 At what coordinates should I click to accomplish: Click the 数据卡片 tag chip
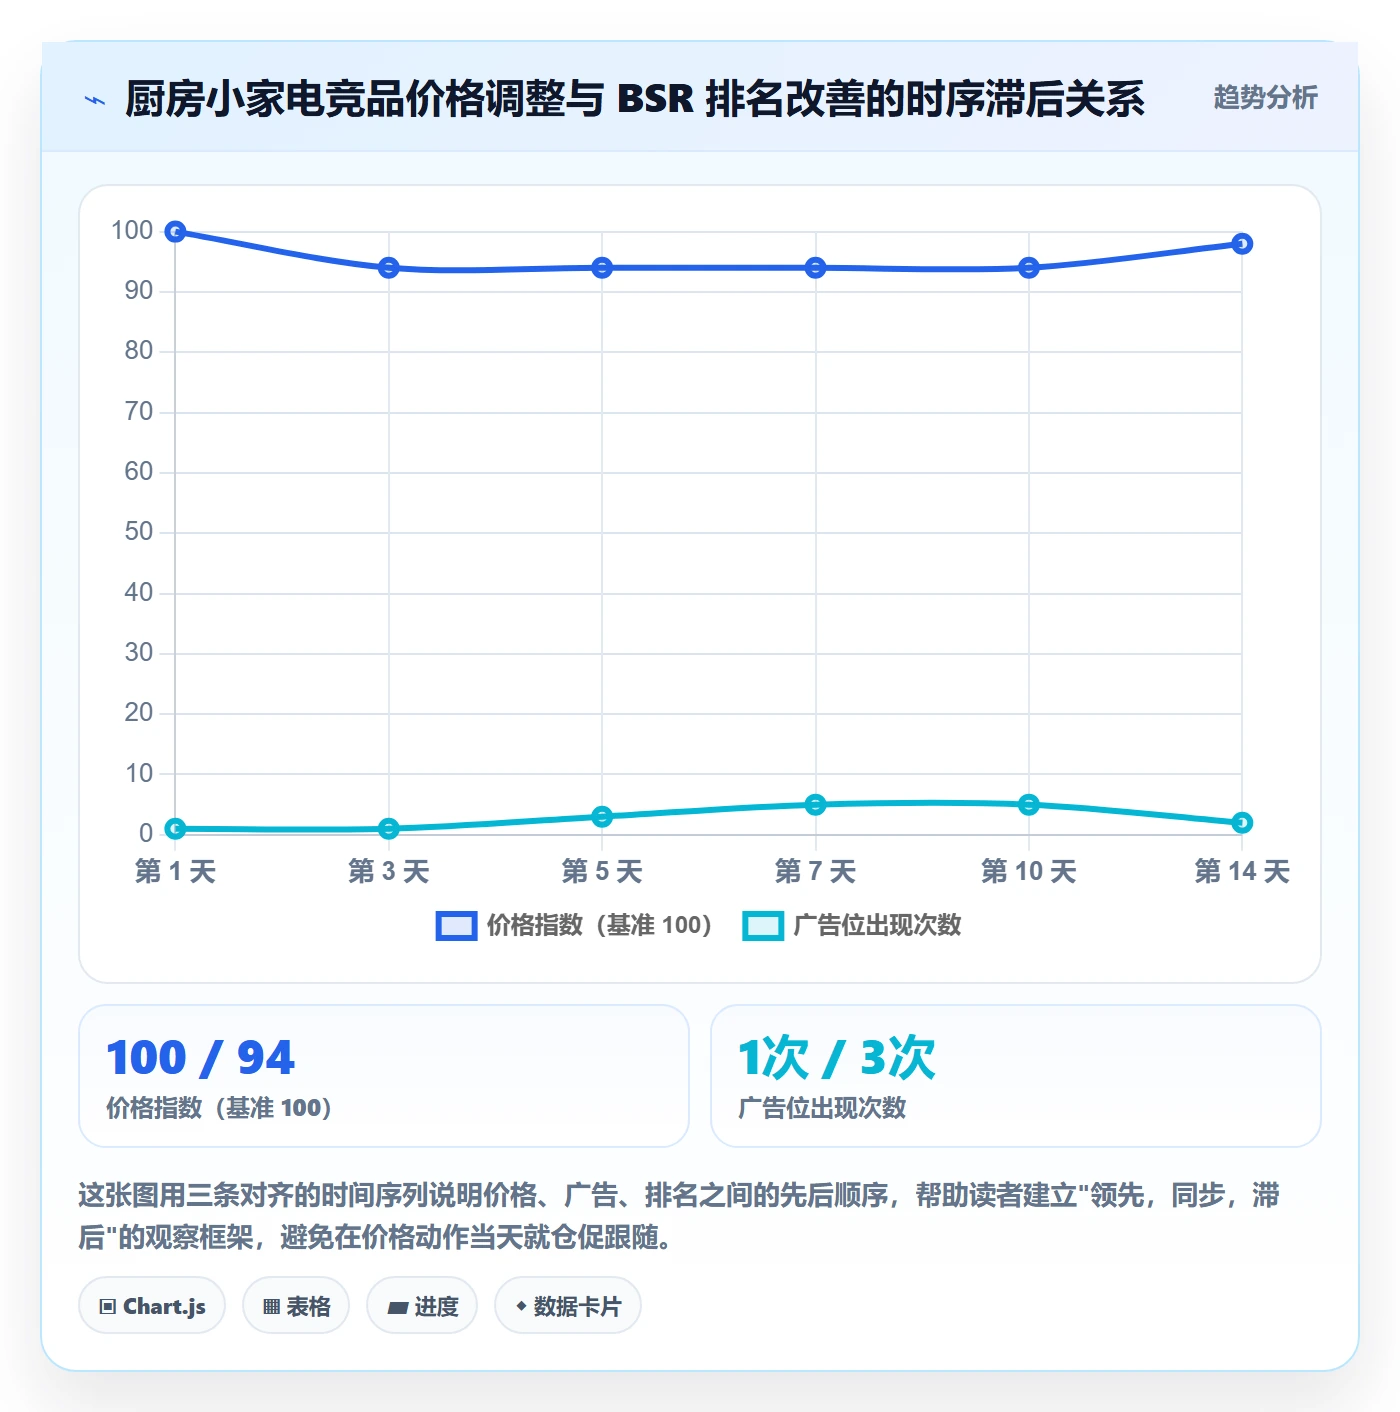[568, 1306]
